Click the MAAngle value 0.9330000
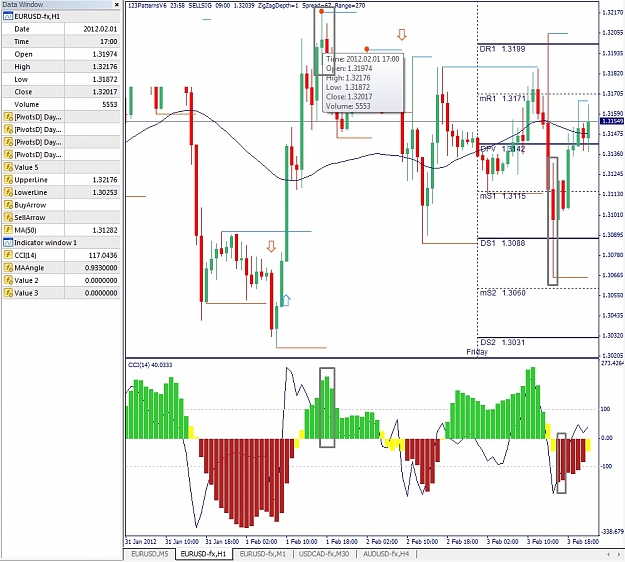 [x=101, y=268]
